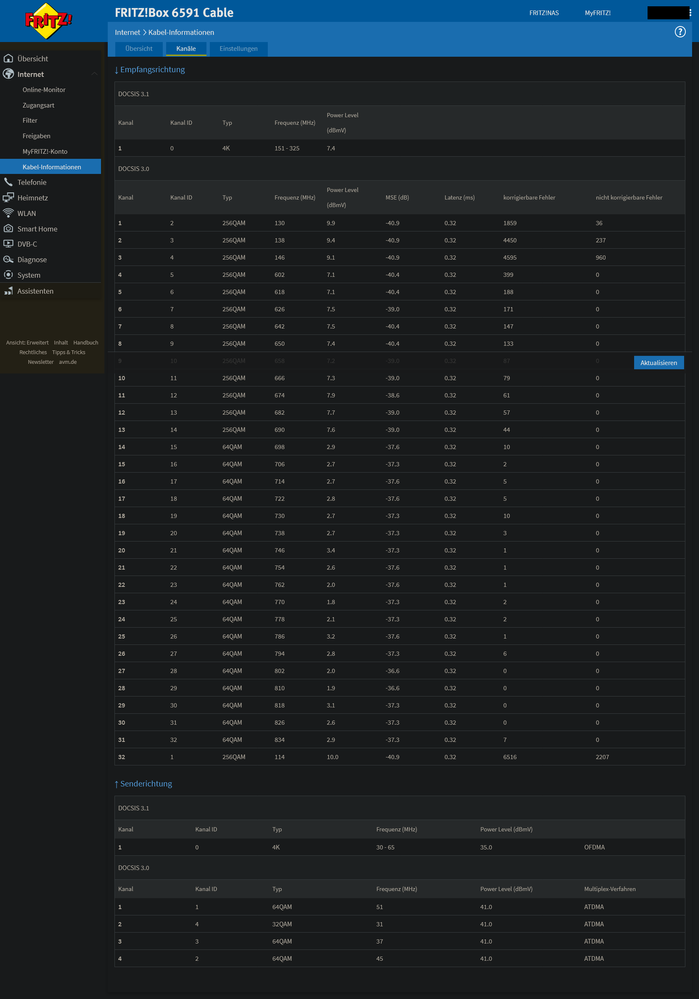Open the Tipps & Tricks link
Image resolution: width=699 pixels, height=999 pixels.
point(69,352)
